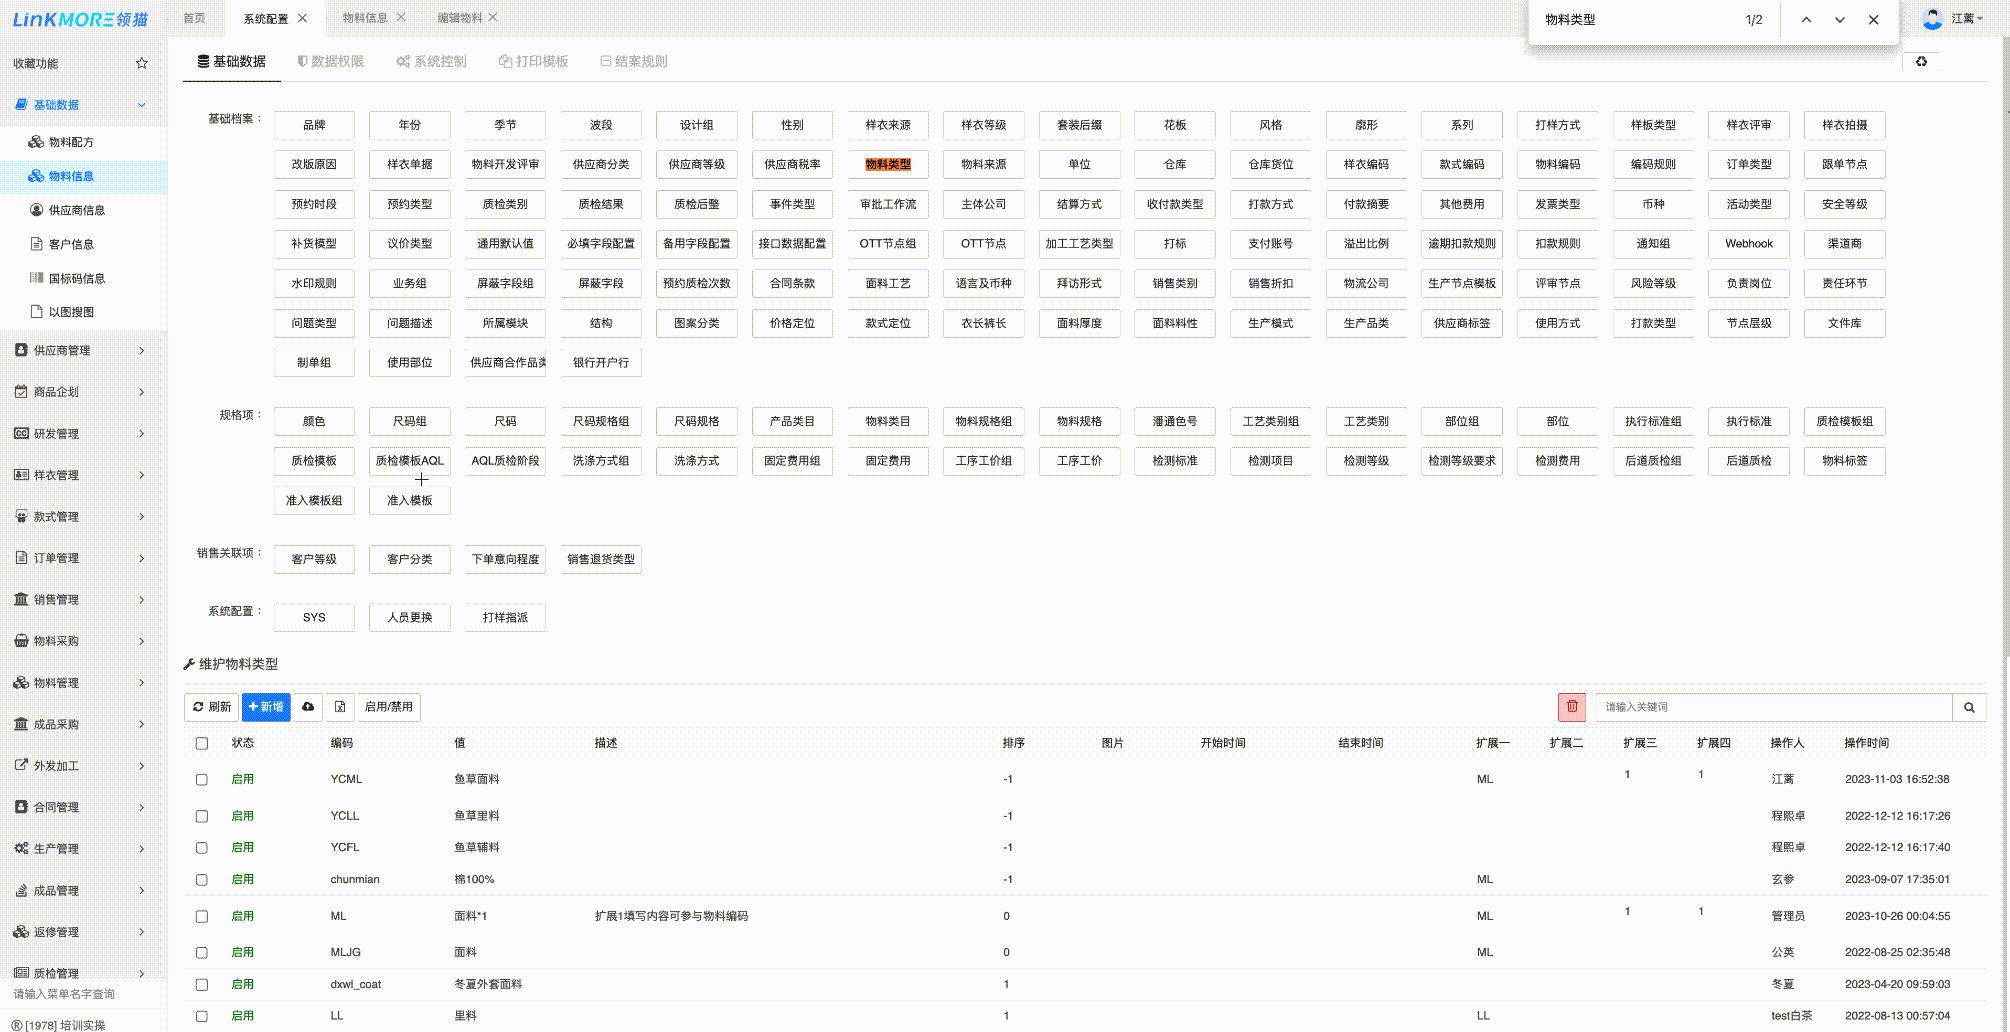Switch to the 数据权限 tab
Image resolution: width=2010 pixels, height=1032 pixels.
[331, 61]
